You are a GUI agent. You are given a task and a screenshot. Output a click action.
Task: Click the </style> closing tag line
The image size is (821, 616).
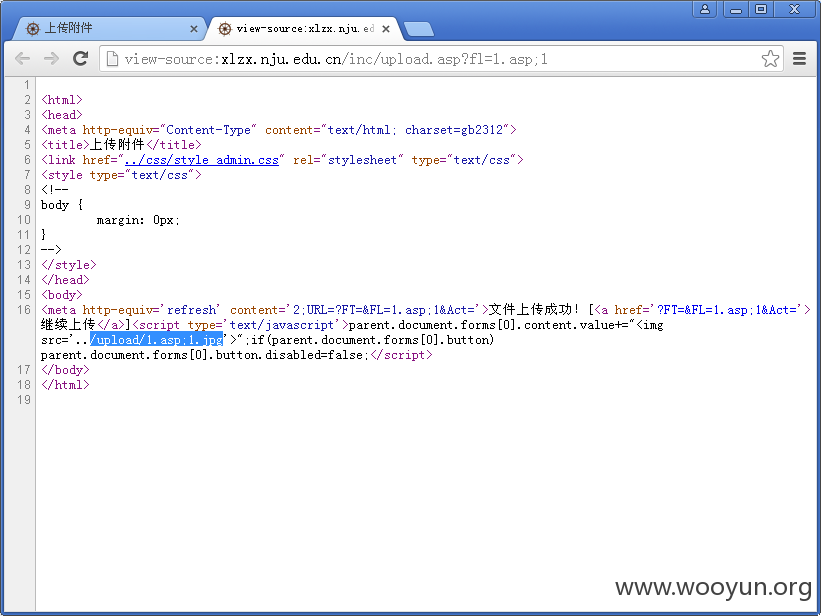[x=69, y=265]
